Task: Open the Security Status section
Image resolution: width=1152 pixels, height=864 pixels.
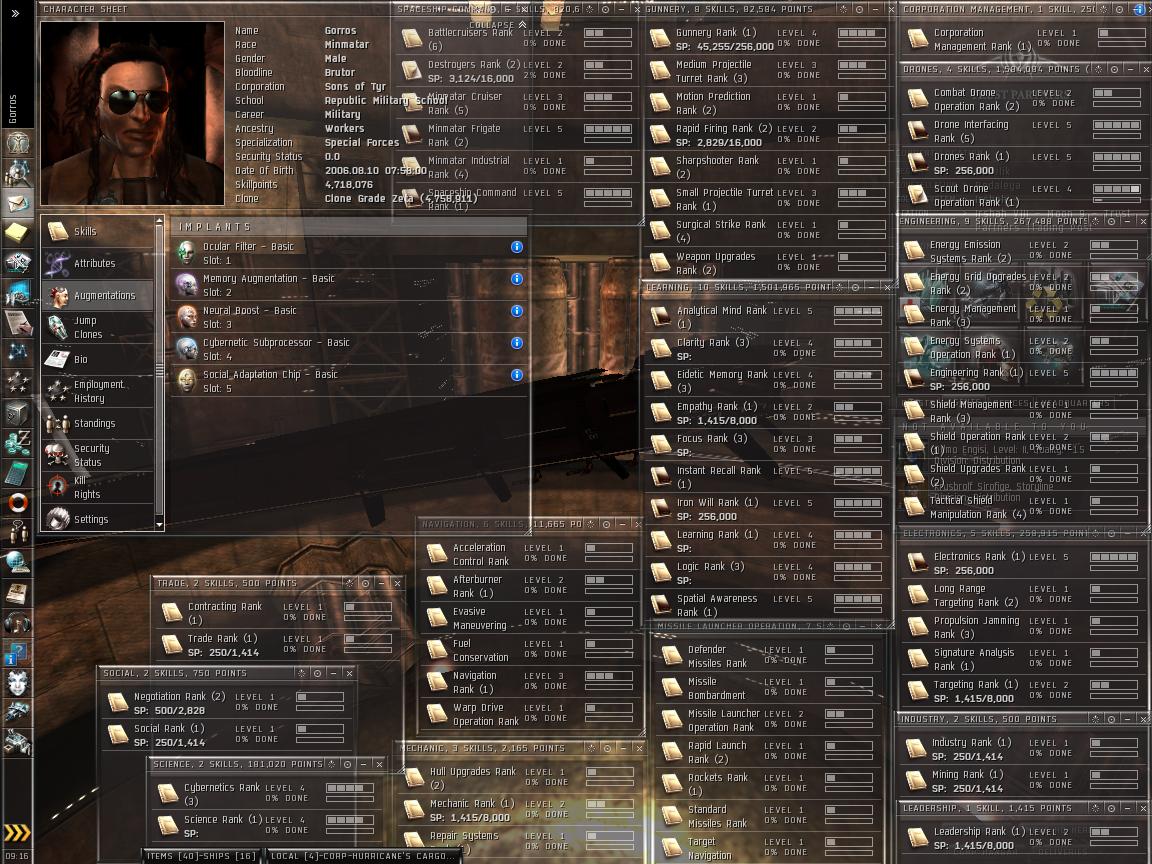Action: click(x=98, y=456)
